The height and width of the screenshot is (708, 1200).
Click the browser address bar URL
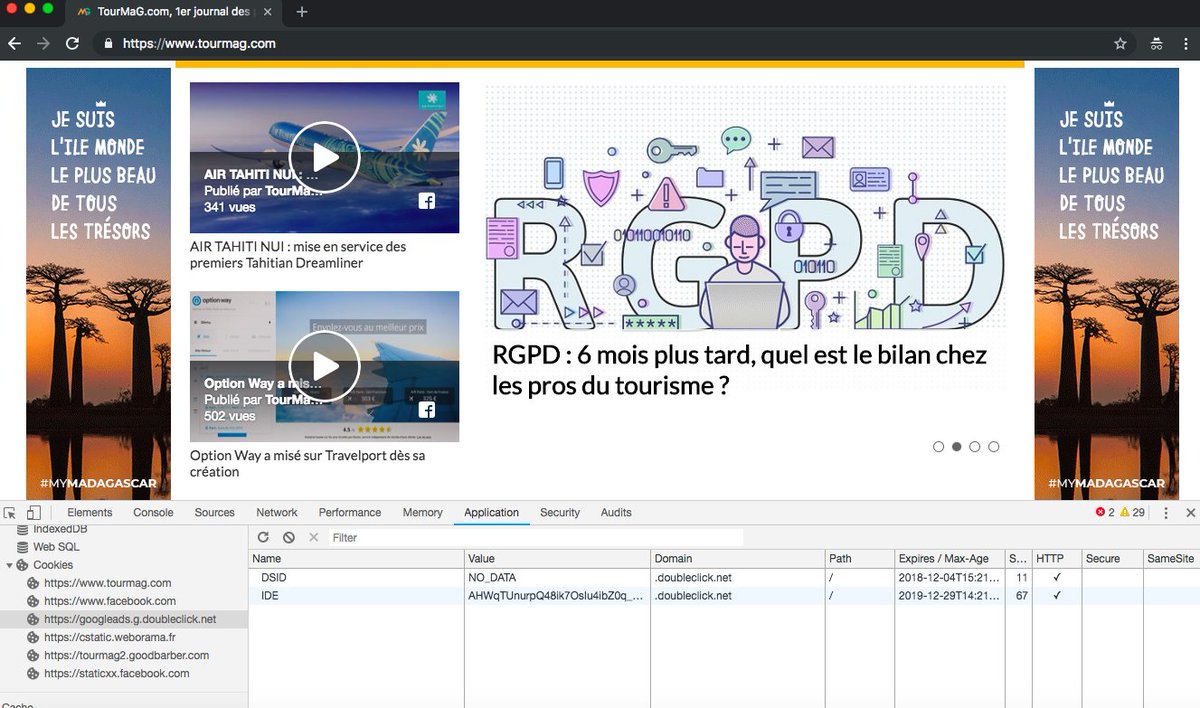click(x=199, y=44)
